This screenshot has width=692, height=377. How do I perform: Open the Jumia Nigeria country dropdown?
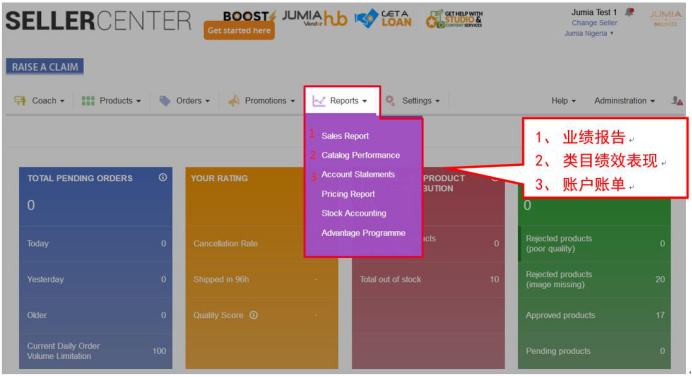(x=589, y=34)
